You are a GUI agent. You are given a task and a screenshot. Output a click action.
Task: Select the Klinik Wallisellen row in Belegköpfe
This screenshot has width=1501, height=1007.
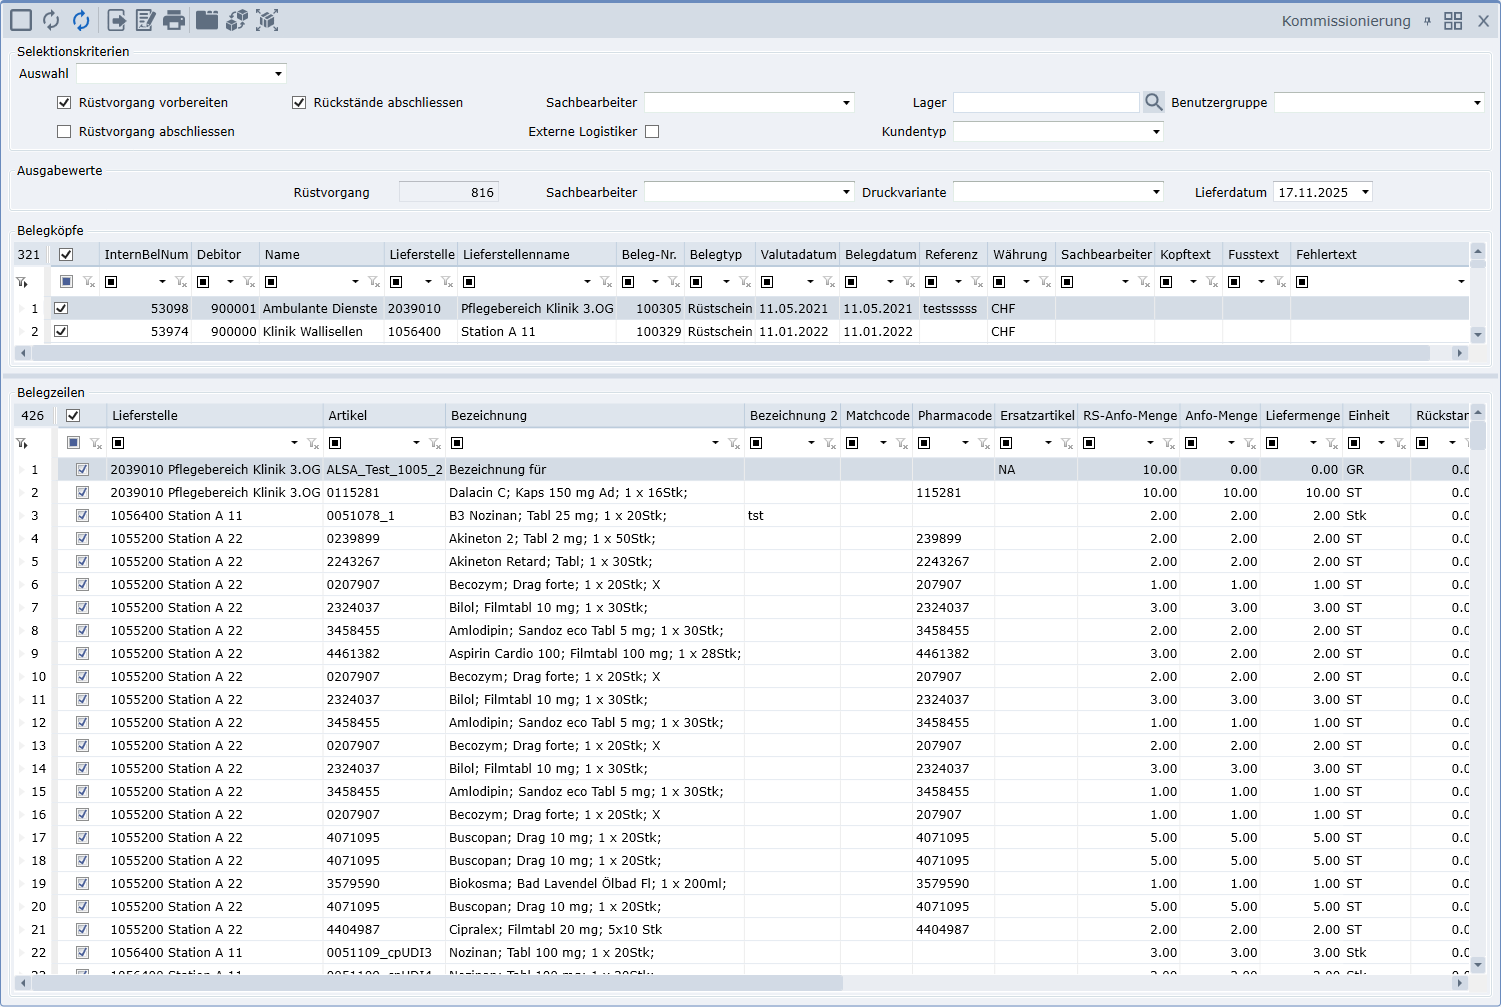312,331
